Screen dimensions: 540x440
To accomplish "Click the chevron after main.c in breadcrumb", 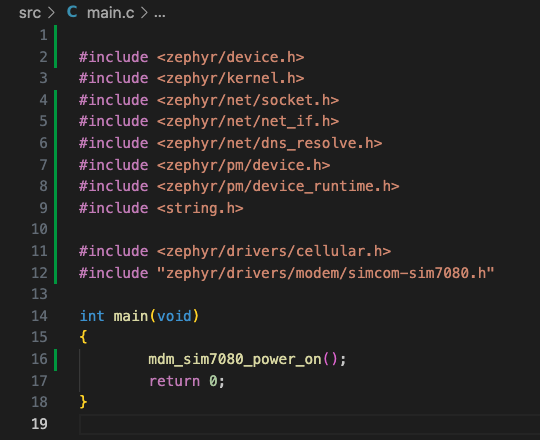I will coord(144,13).
